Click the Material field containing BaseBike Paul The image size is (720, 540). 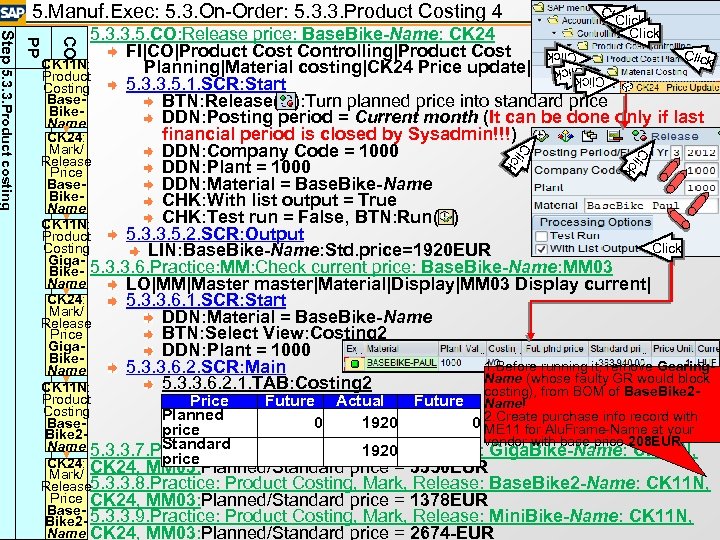point(649,206)
